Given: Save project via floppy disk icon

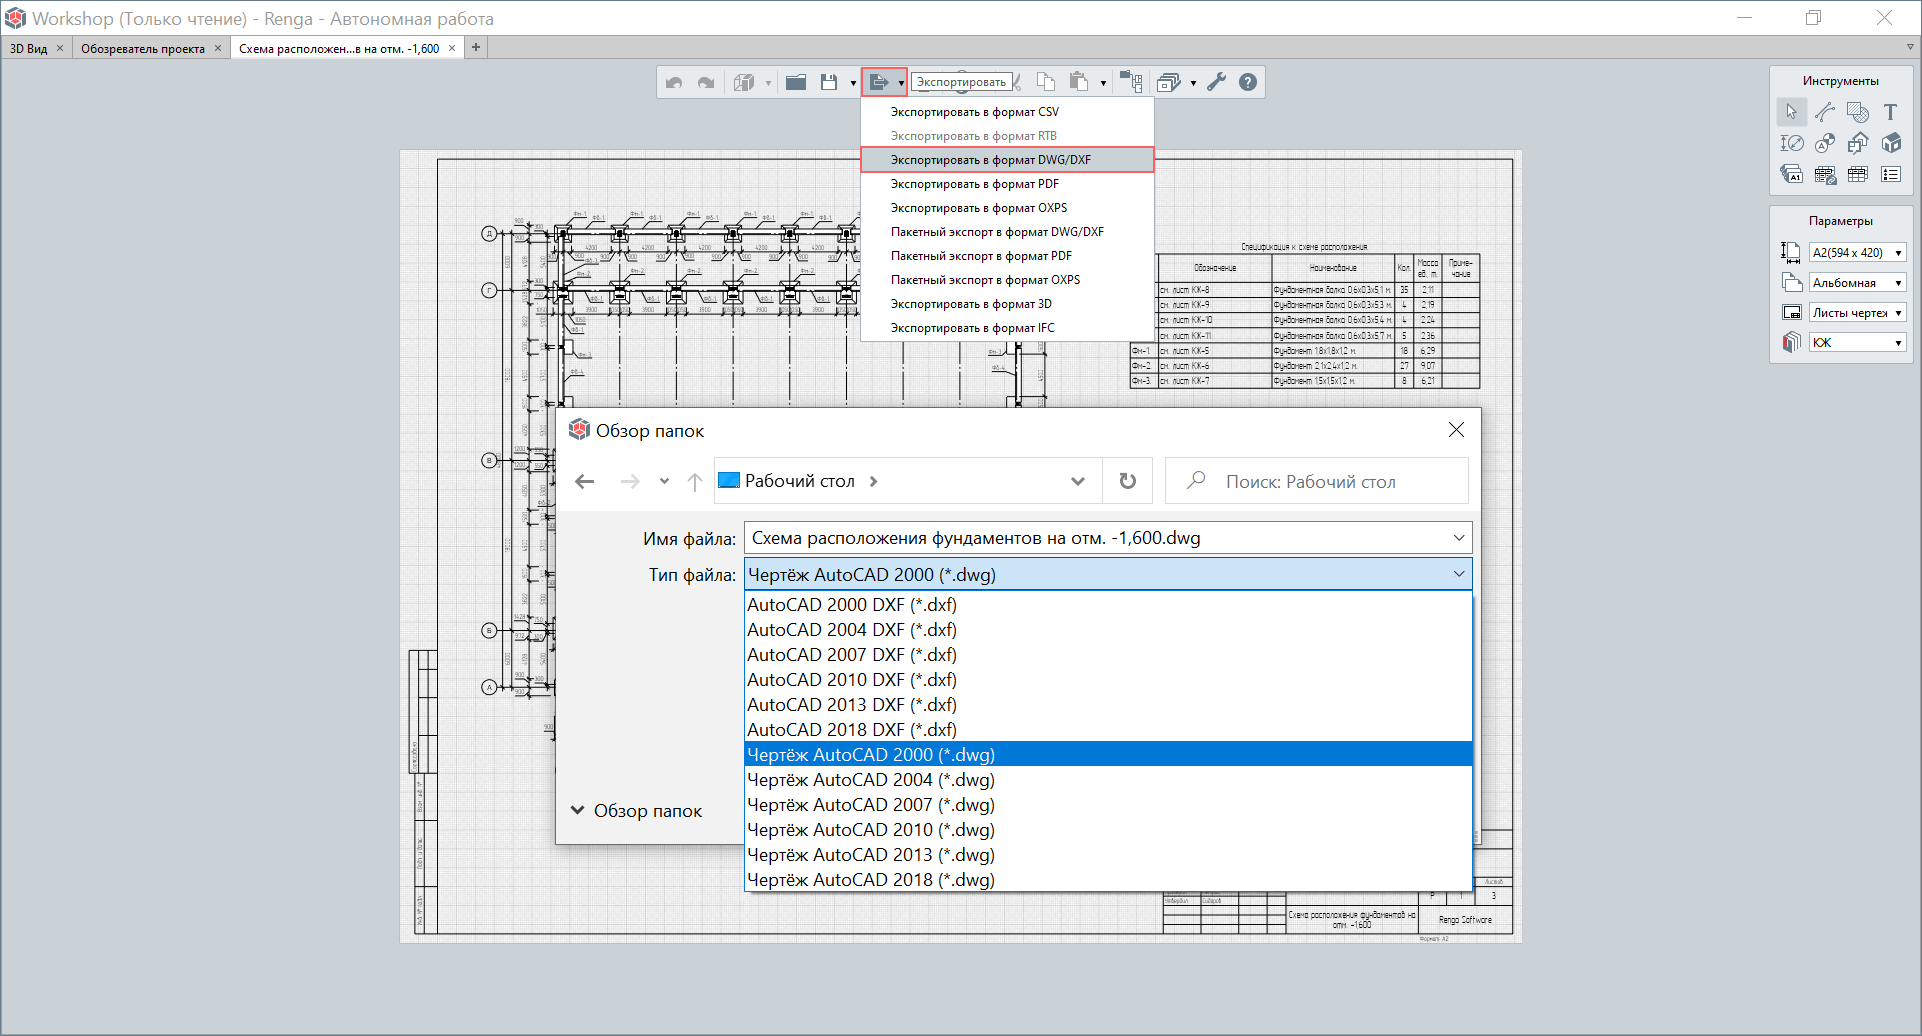Looking at the screenshot, I should point(829,83).
